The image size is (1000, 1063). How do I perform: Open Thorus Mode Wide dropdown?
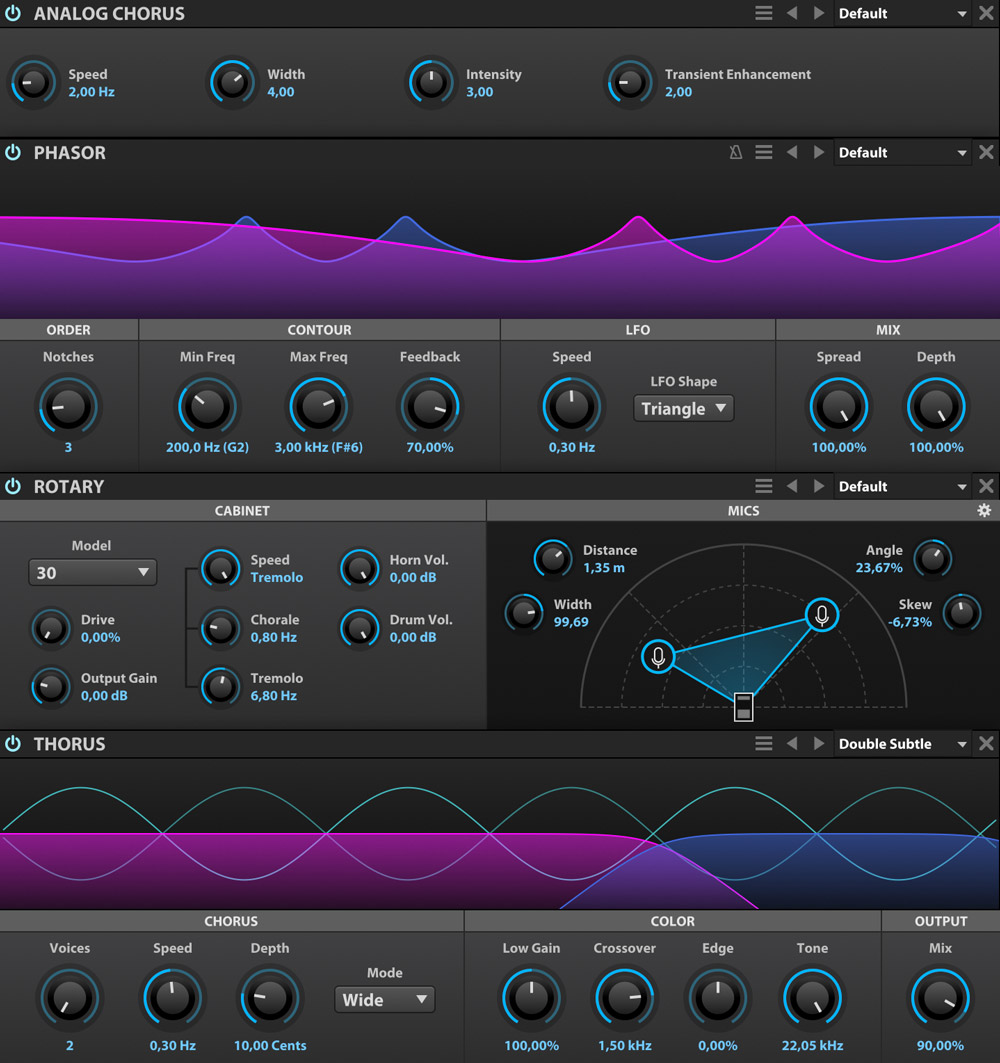[384, 1000]
